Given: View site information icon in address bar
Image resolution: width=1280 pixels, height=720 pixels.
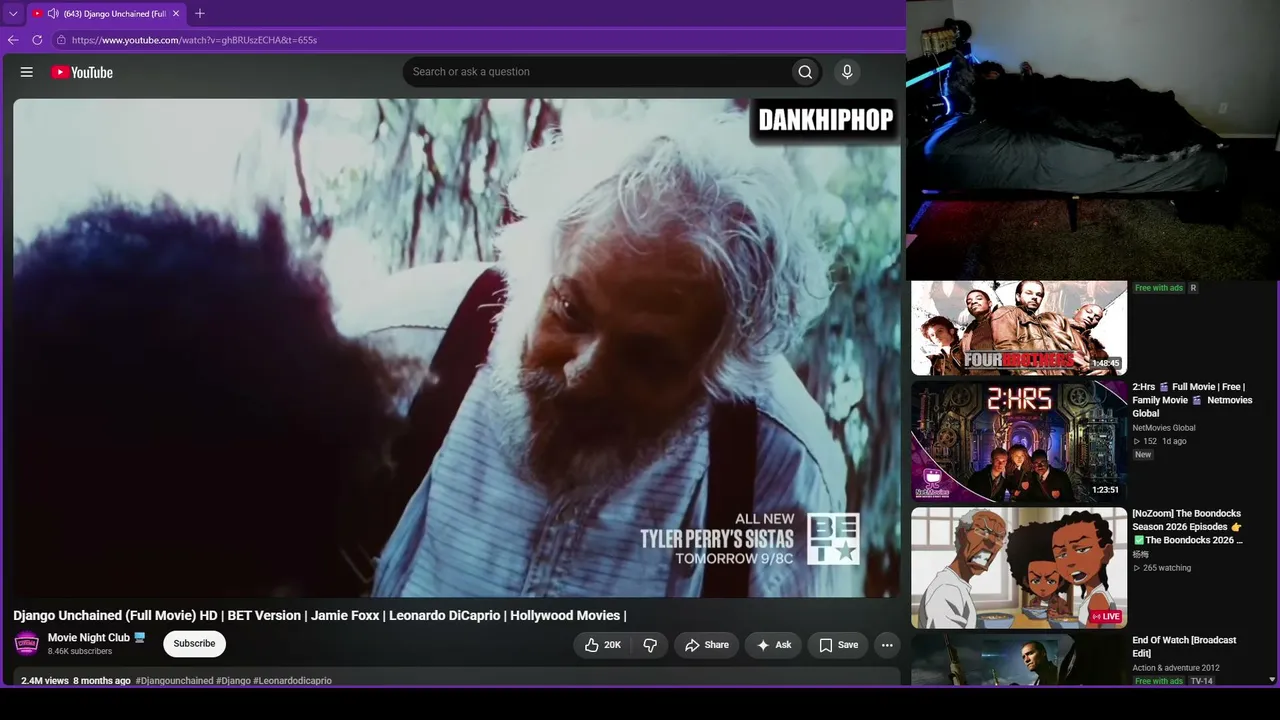Looking at the screenshot, I should [x=61, y=40].
